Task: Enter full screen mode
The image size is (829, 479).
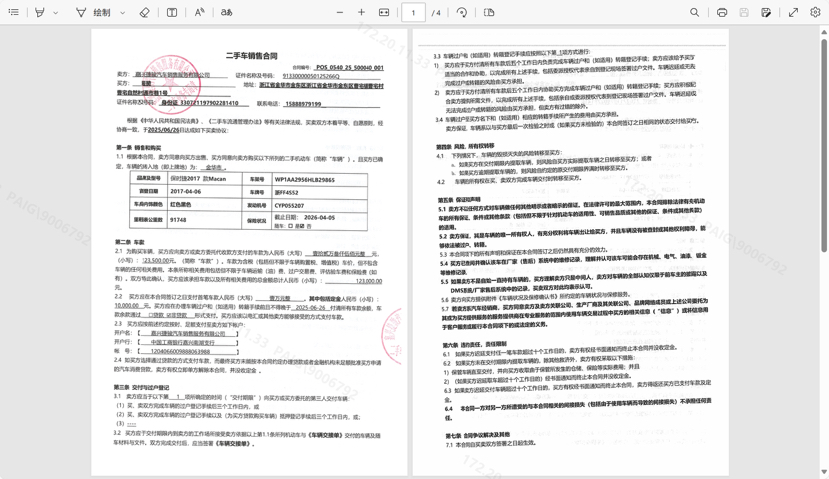Action: coord(793,13)
